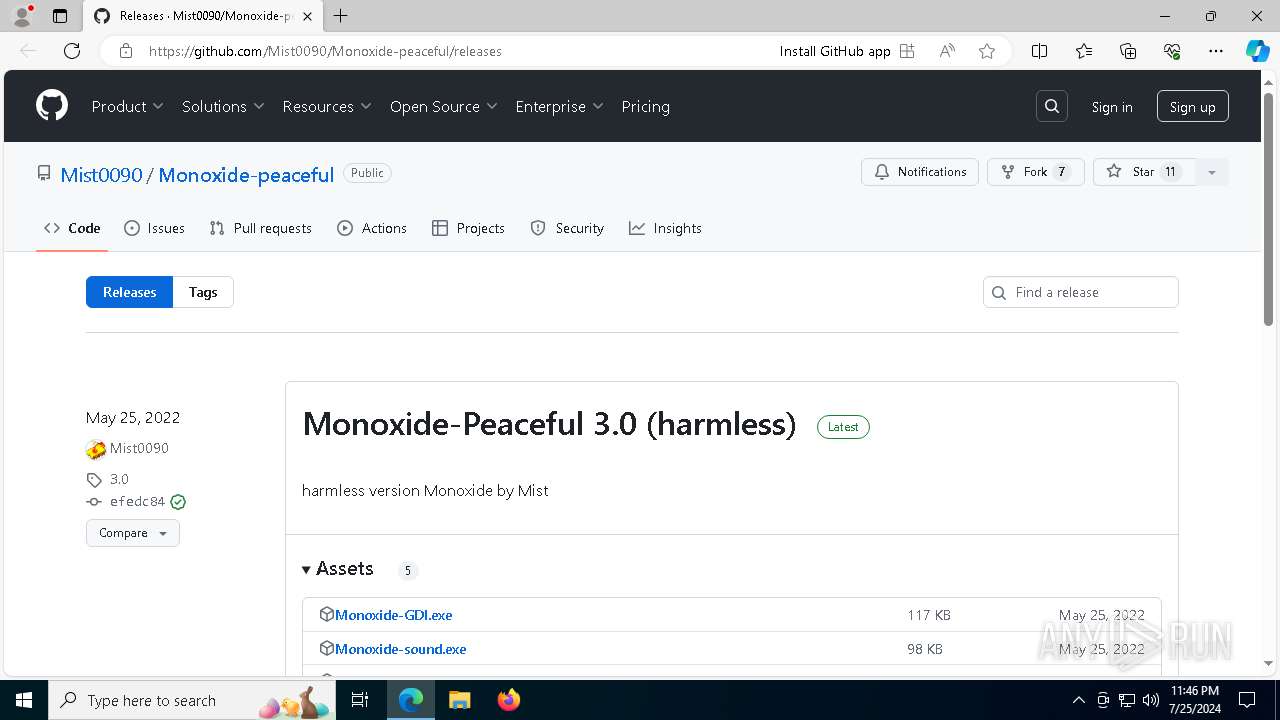The width and height of the screenshot is (1280, 720).
Task: Open Monoxide-Peaceful 3.0 release title
Action: [549, 424]
